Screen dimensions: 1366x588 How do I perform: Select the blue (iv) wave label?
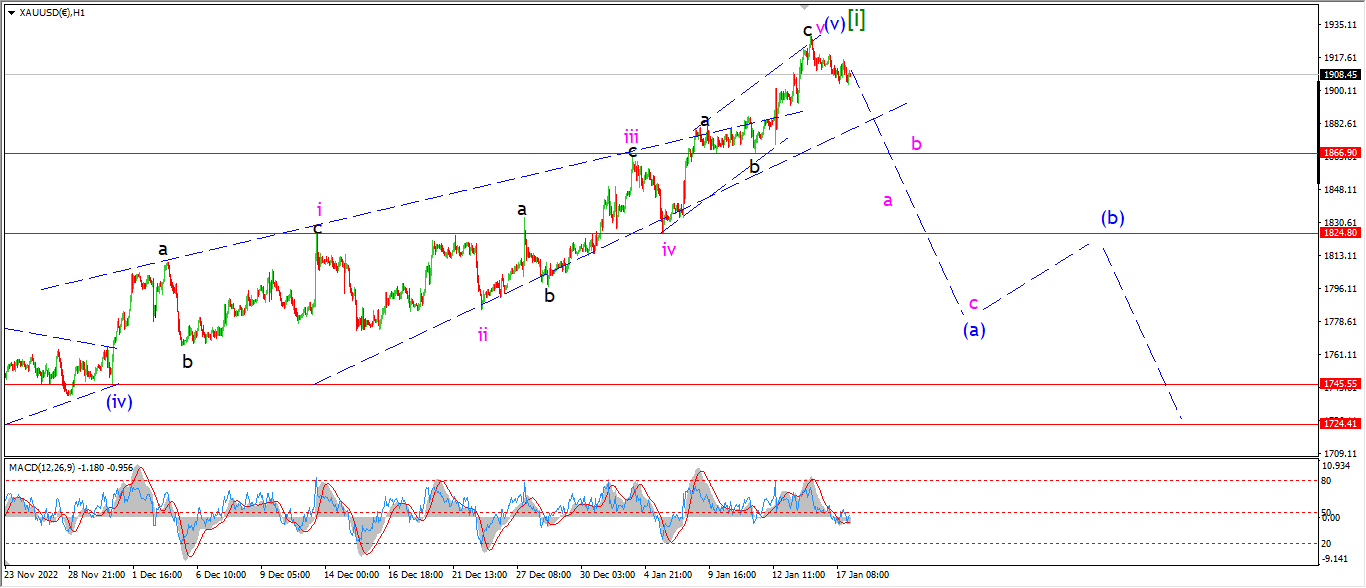(119, 402)
